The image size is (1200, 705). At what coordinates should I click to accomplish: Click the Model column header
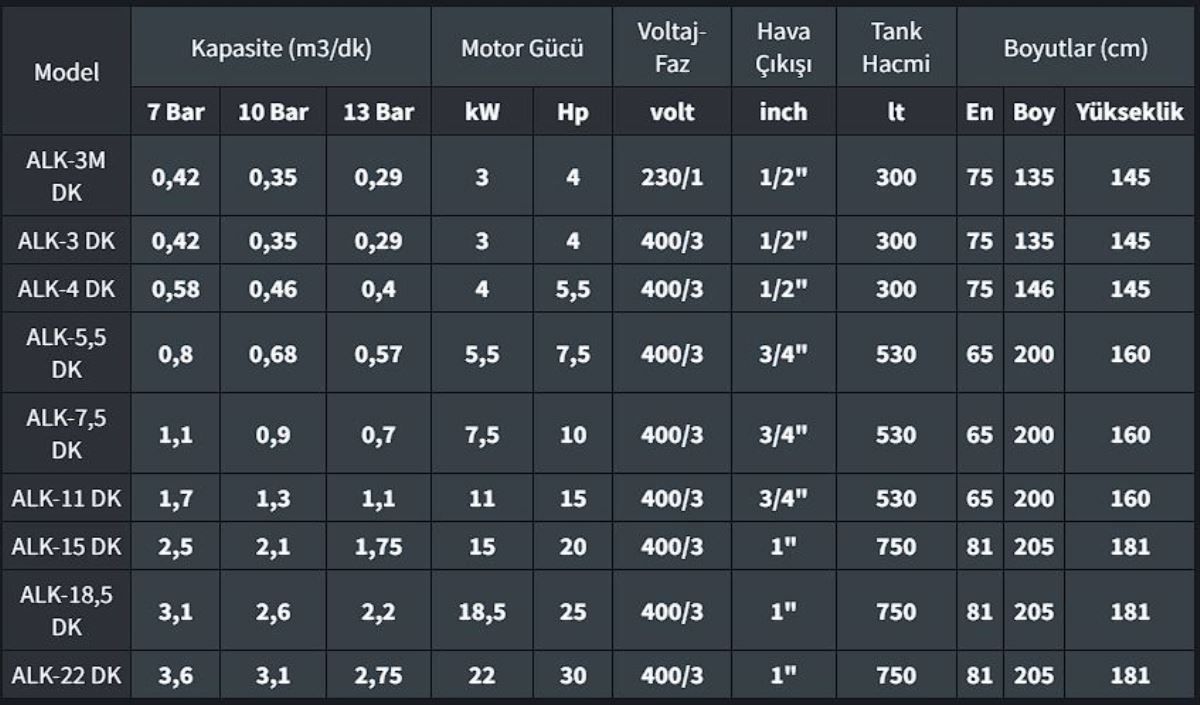pos(67,72)
